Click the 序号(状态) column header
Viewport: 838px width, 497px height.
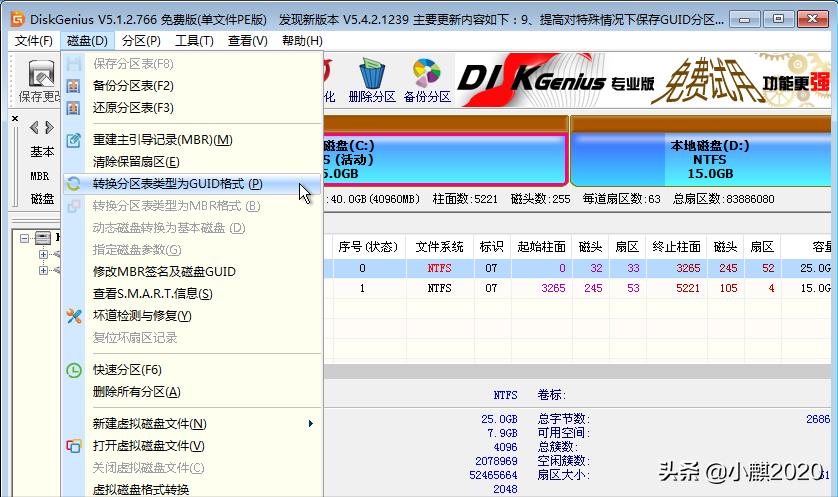pos(368,247)
